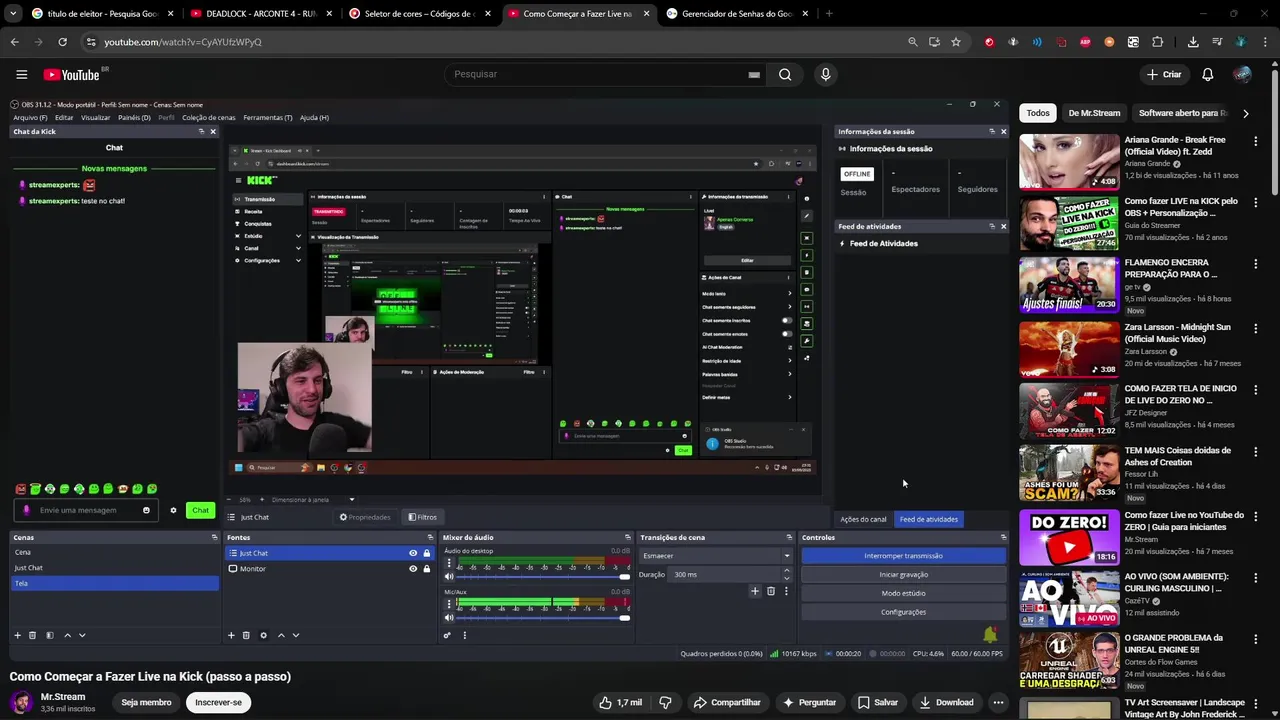Adjust the Mic/Aux volume slider

click(544, 618)
